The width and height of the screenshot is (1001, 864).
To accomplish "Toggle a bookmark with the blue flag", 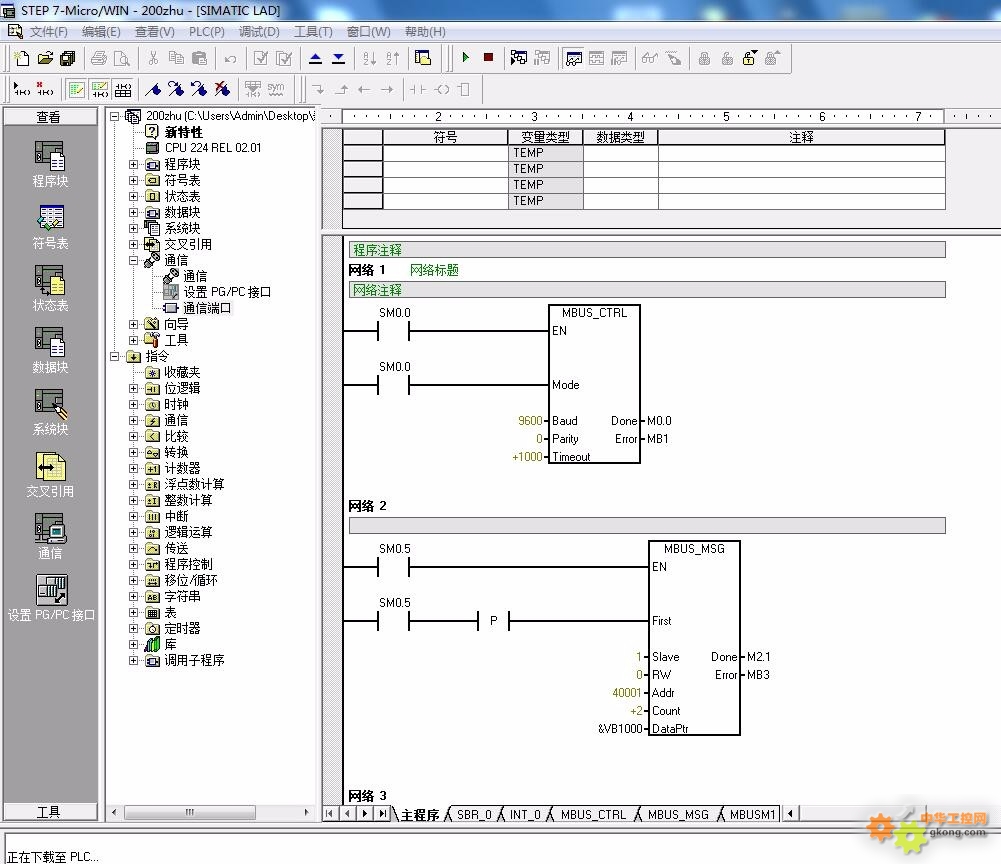I will coord(153,89).
